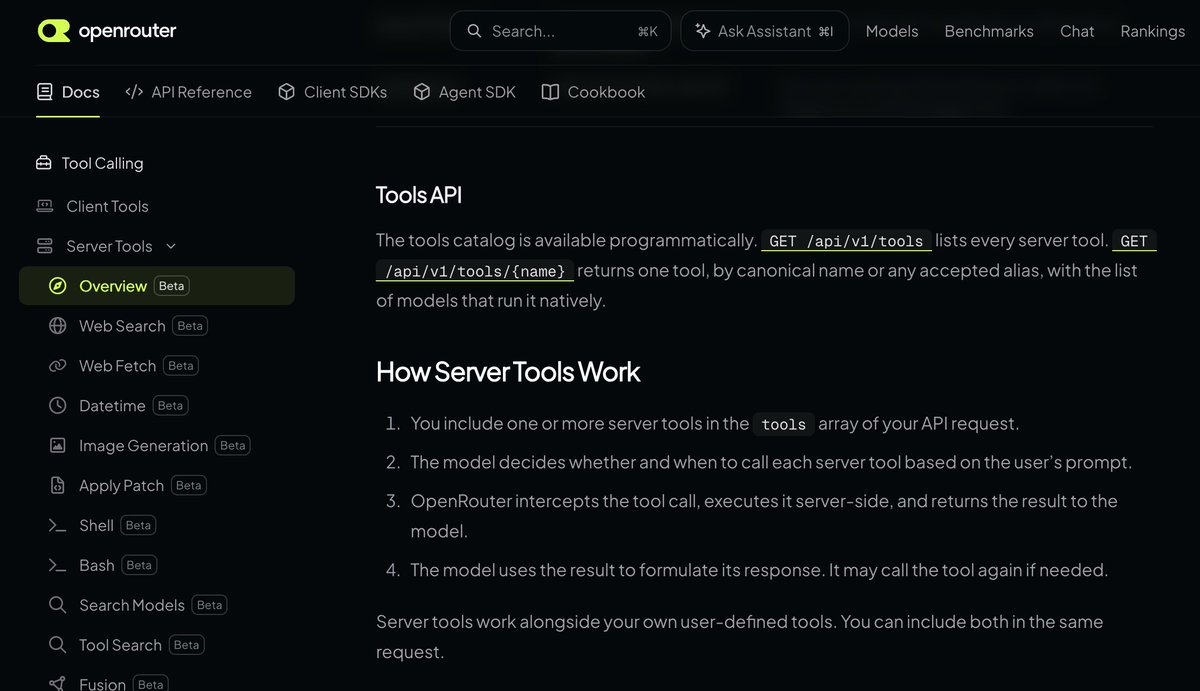Click the open book icon for Cookbook
This screenshot has height=691, width=1200.
[x=550, y=92]
